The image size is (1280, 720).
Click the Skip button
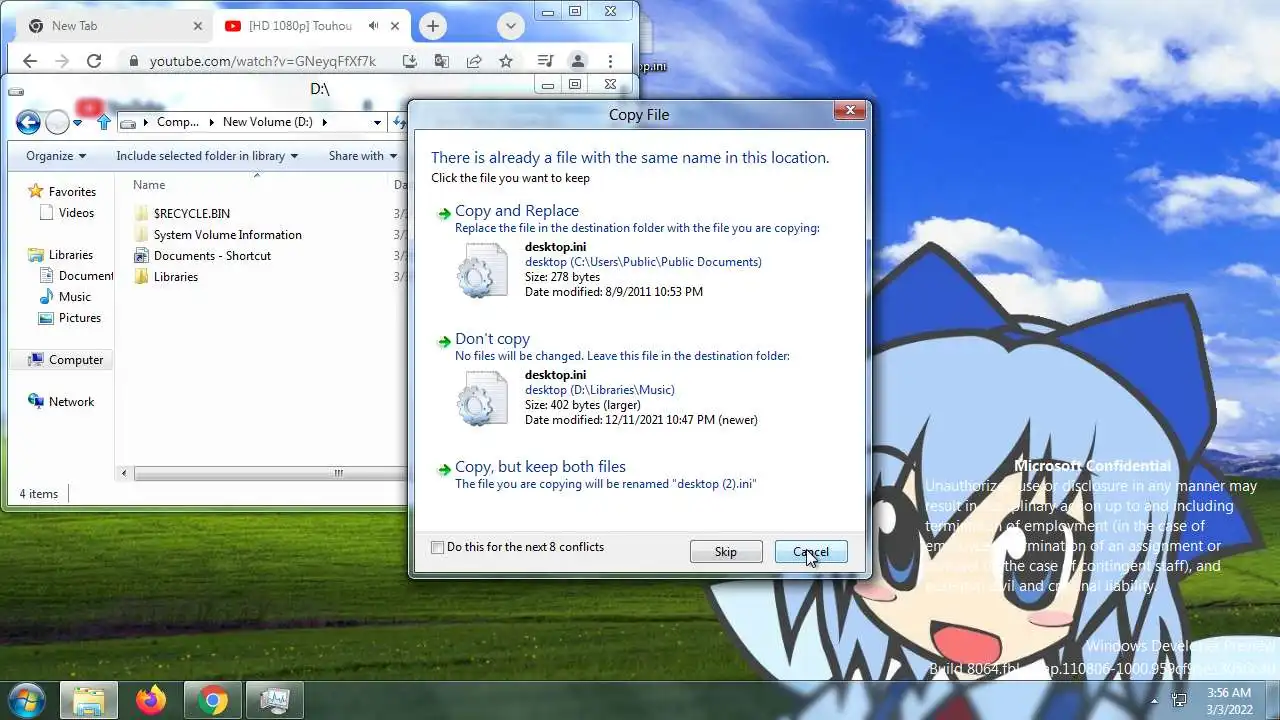pos(726,552)
